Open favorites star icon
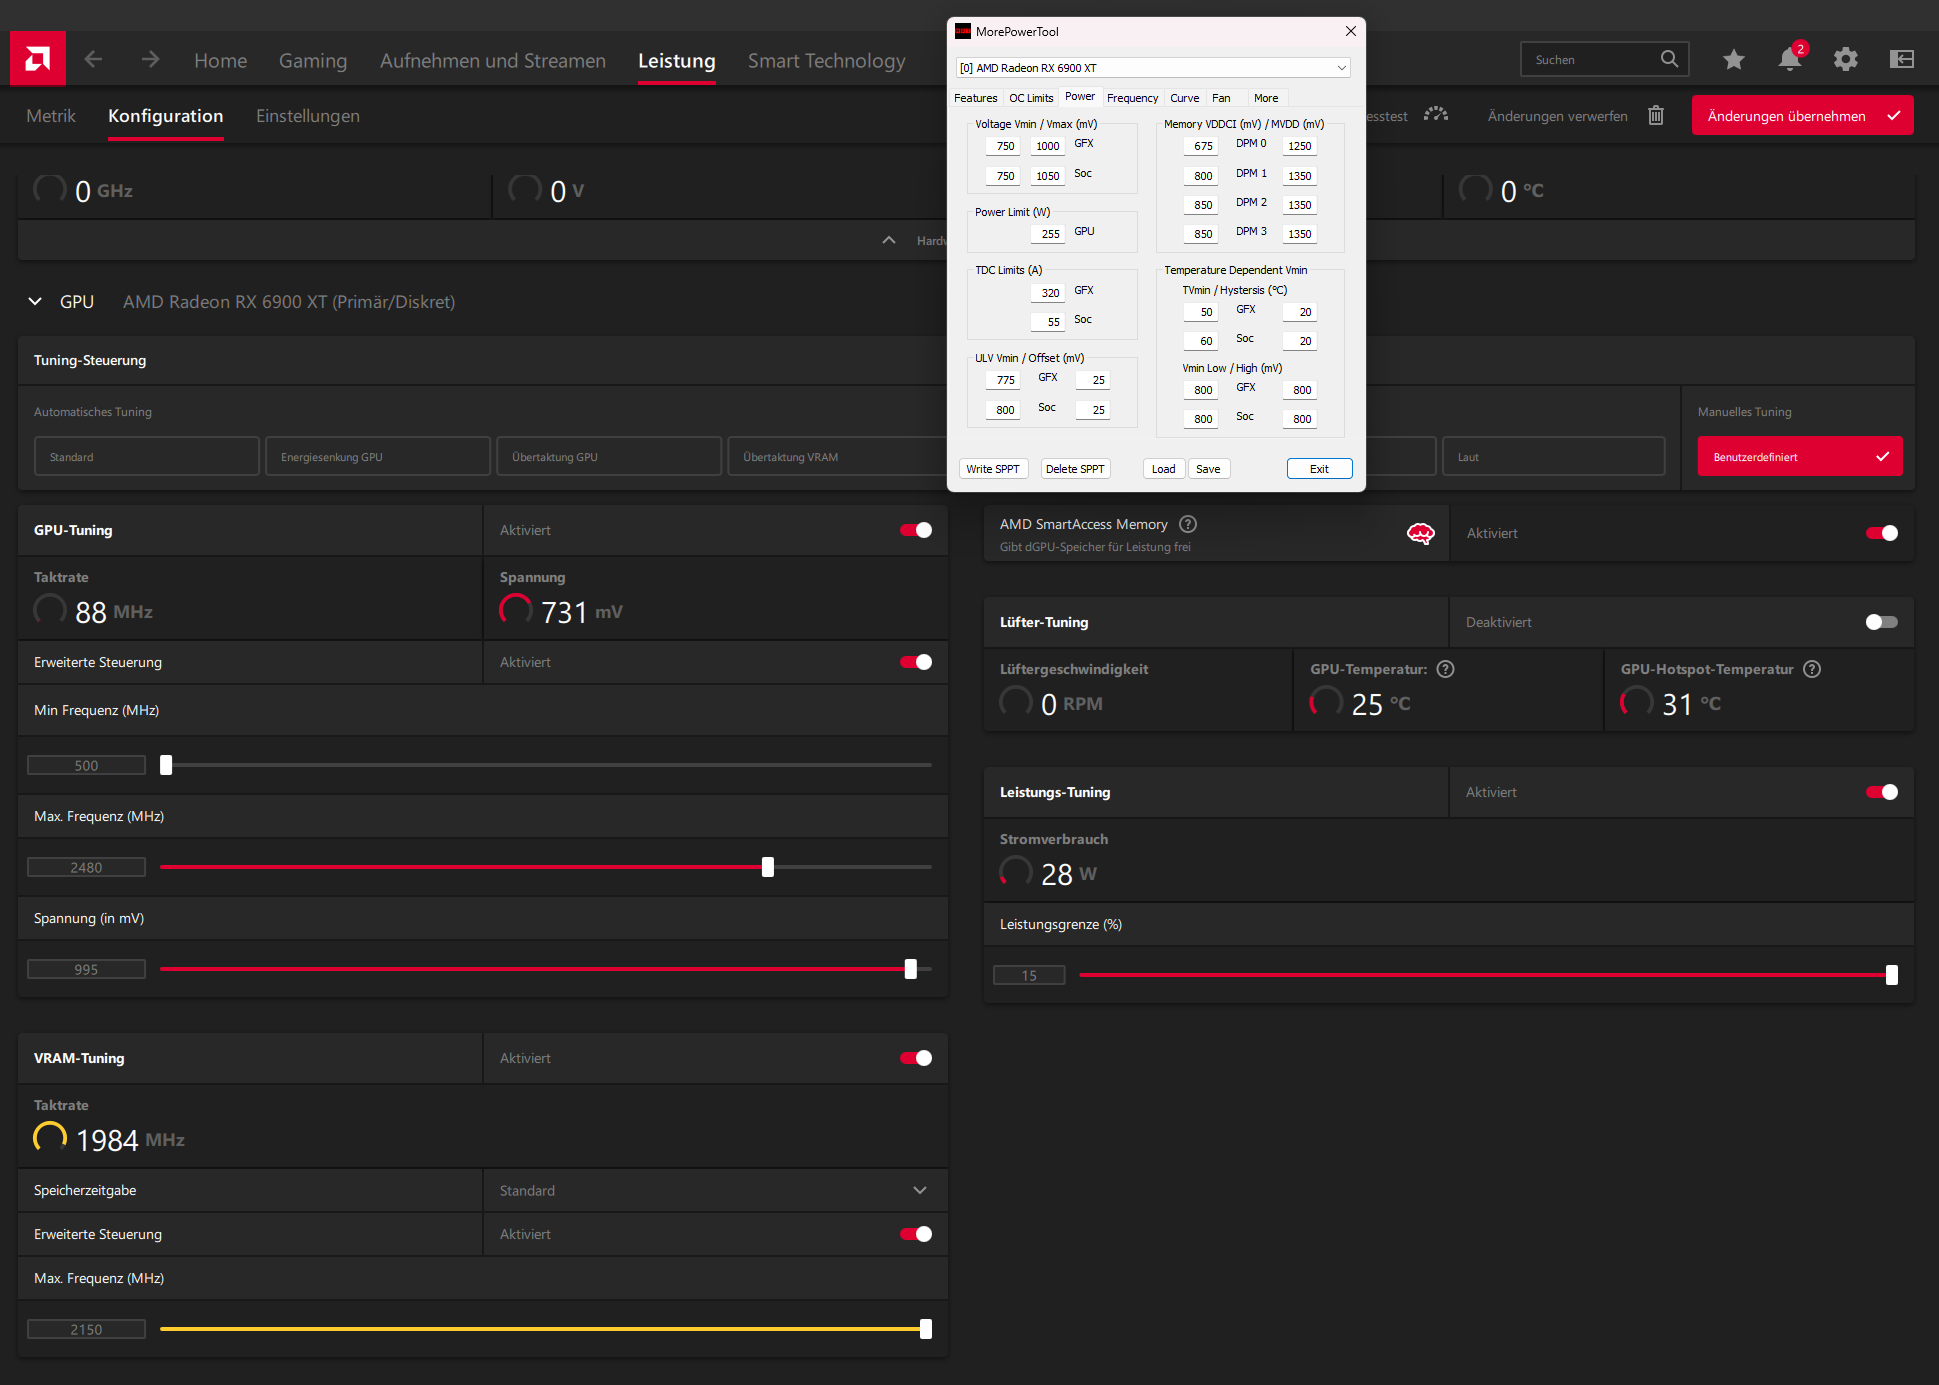 click(1734, 60)
